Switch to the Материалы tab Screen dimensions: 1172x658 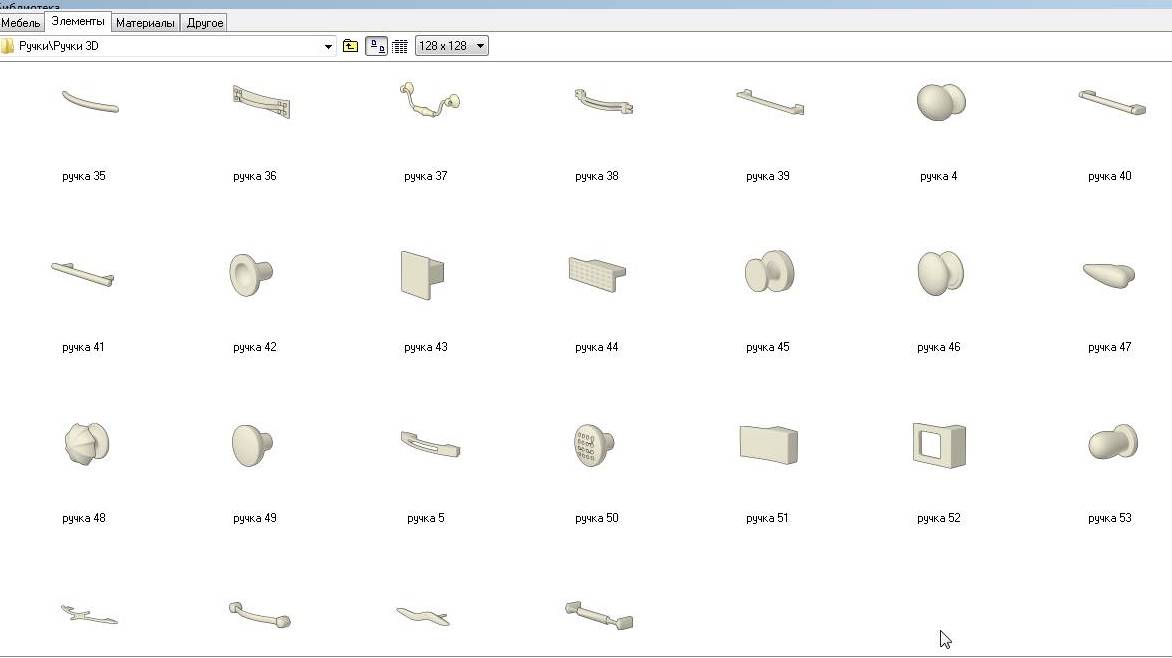click(145, 22)
